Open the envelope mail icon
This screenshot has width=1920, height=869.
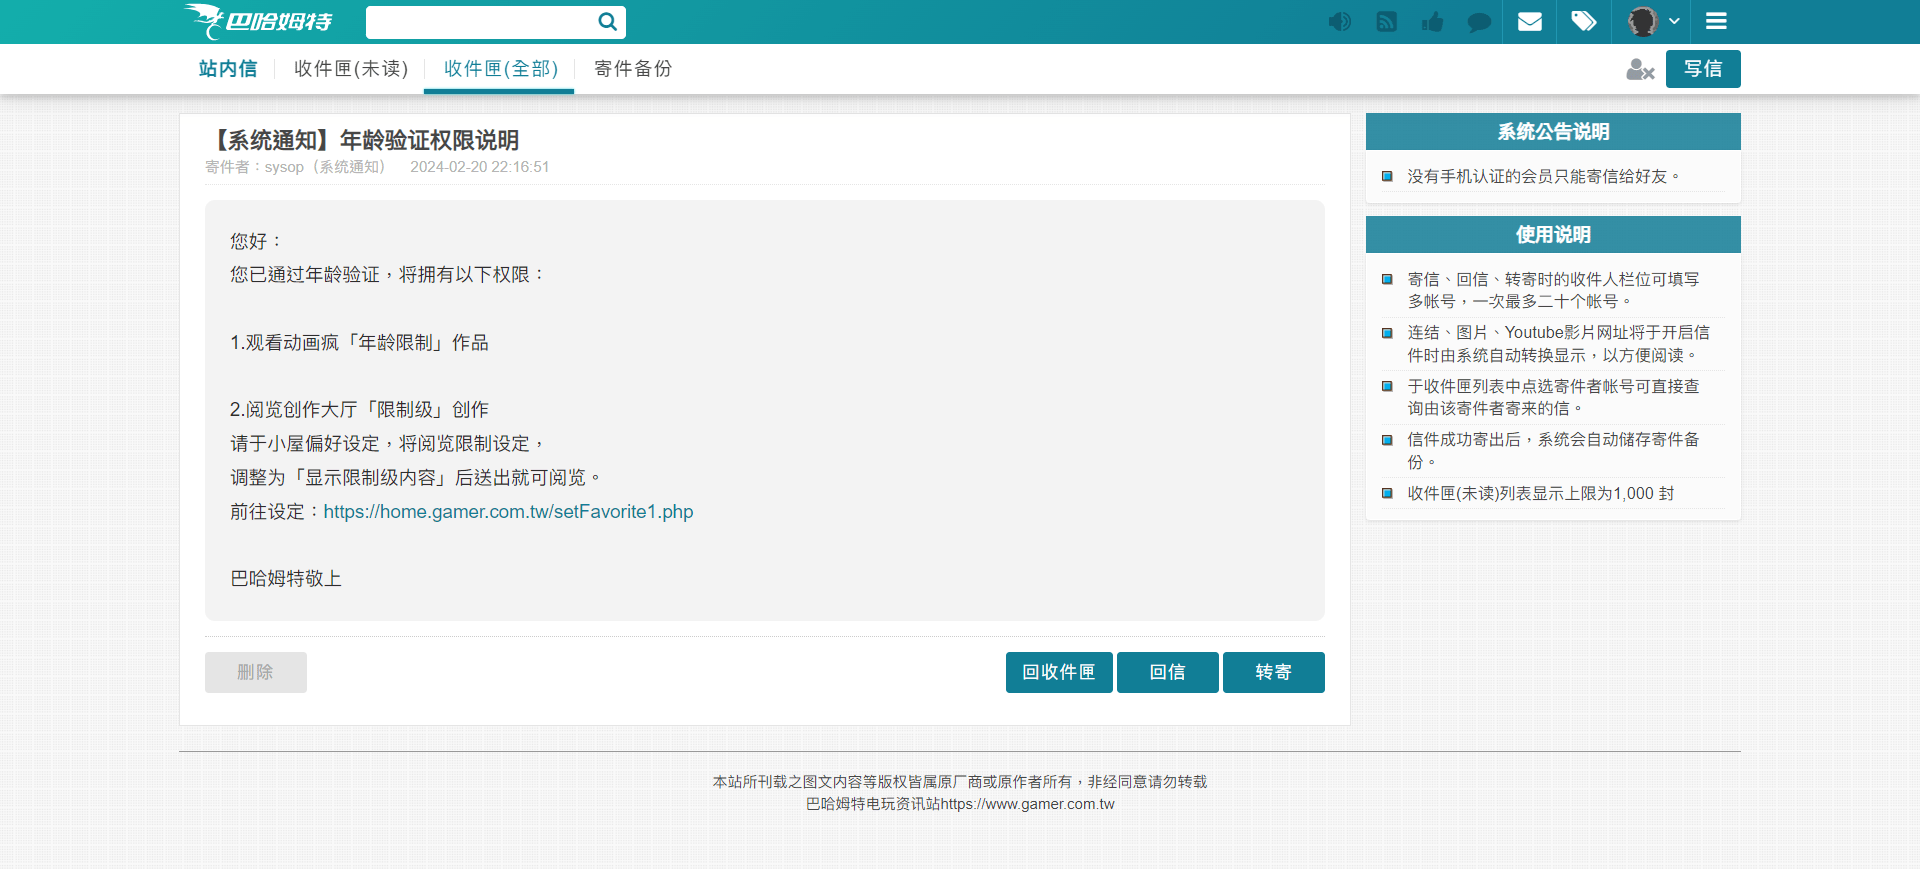click(x=1530, y=22)
